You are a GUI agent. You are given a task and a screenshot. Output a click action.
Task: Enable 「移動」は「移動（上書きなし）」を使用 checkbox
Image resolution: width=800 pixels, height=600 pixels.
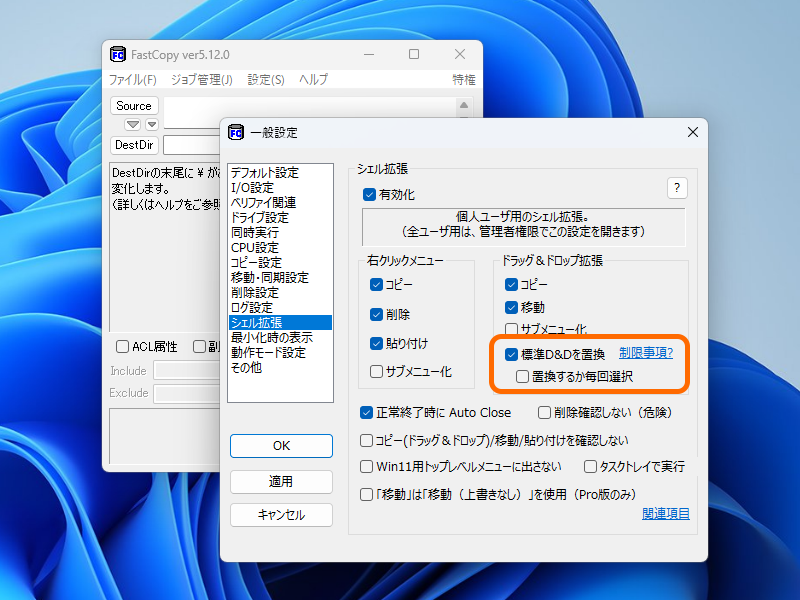[x=366, y=494]
